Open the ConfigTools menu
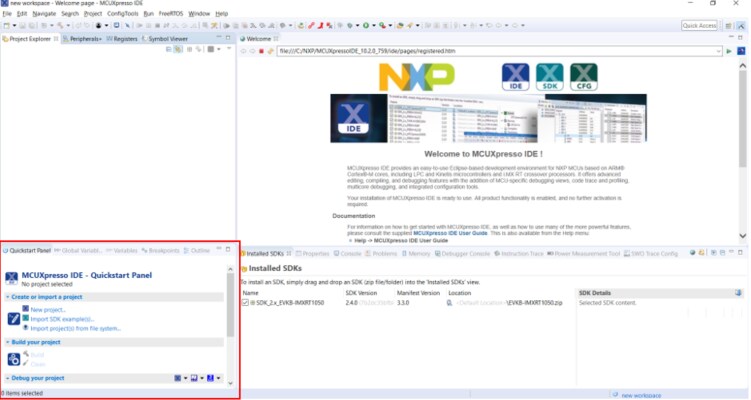Screen dimensions: 751x400 coord(123,14)
